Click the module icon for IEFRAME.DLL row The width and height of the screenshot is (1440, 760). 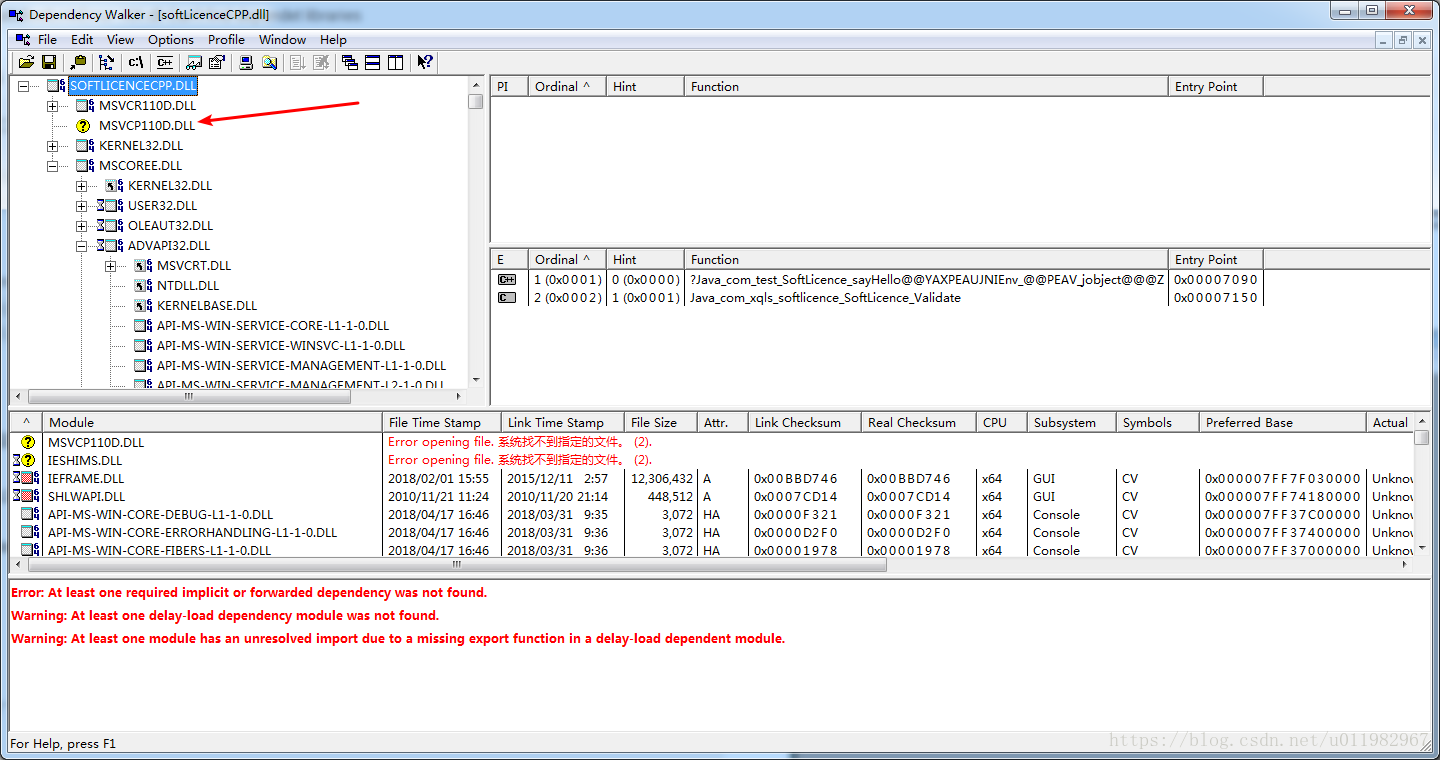(x=25, y=478)
